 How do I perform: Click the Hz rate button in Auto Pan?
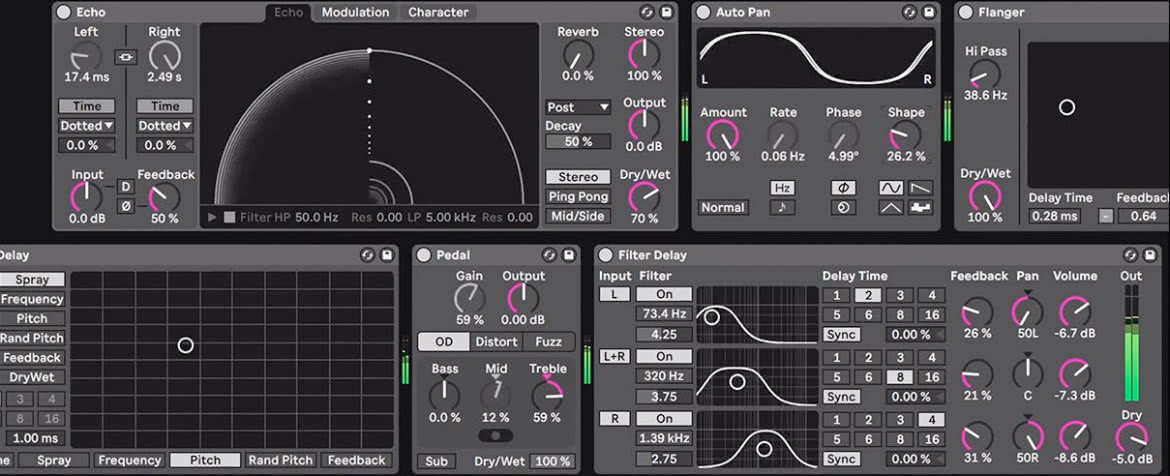click(782, 187)
